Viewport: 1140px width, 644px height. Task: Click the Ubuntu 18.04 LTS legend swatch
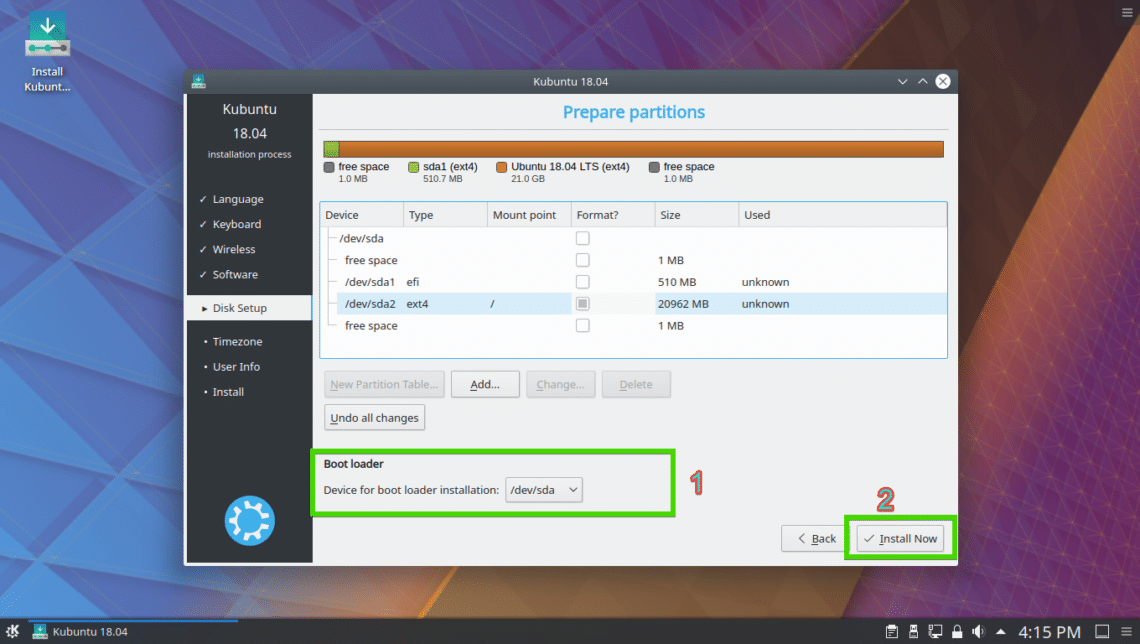click(501, 167)
